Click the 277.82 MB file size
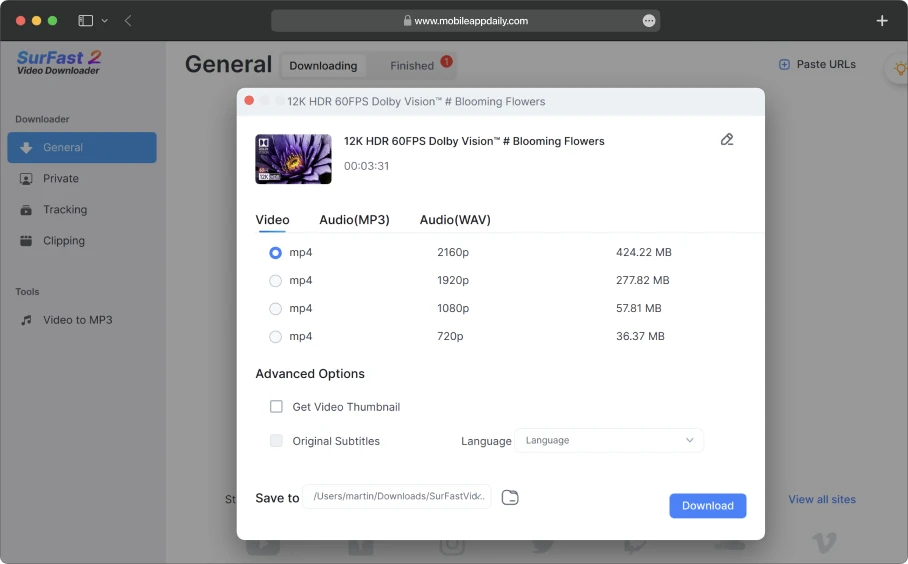The image size is (908, 564). 642,280
